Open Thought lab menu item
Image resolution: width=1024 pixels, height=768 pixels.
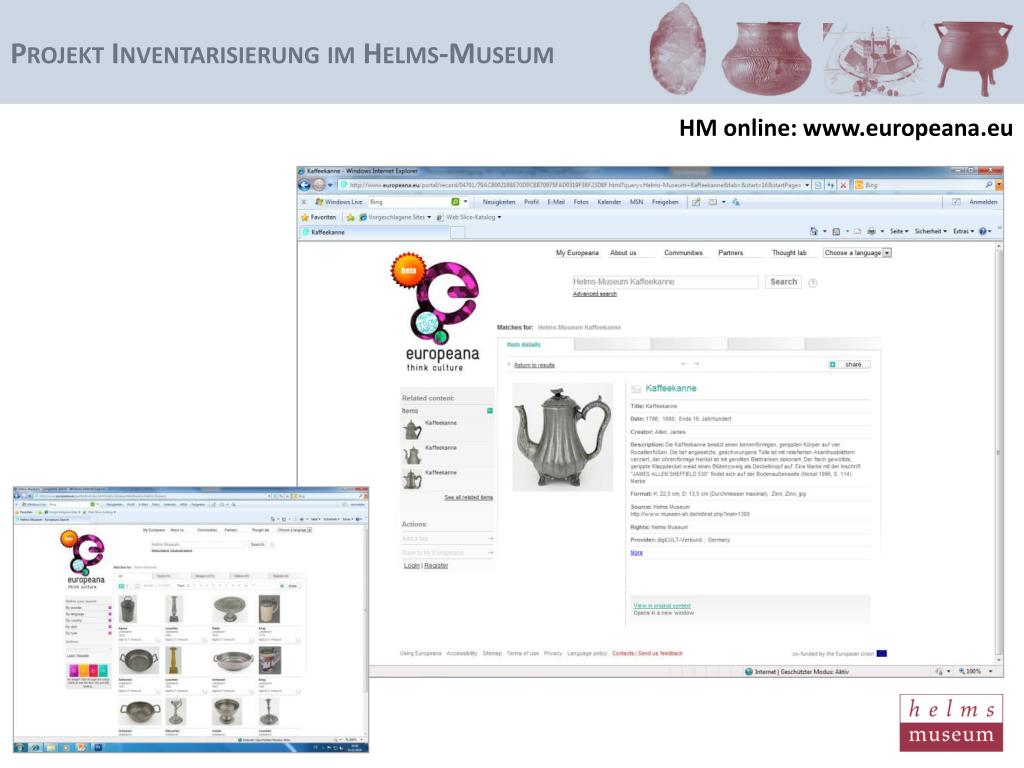point(789,253)
